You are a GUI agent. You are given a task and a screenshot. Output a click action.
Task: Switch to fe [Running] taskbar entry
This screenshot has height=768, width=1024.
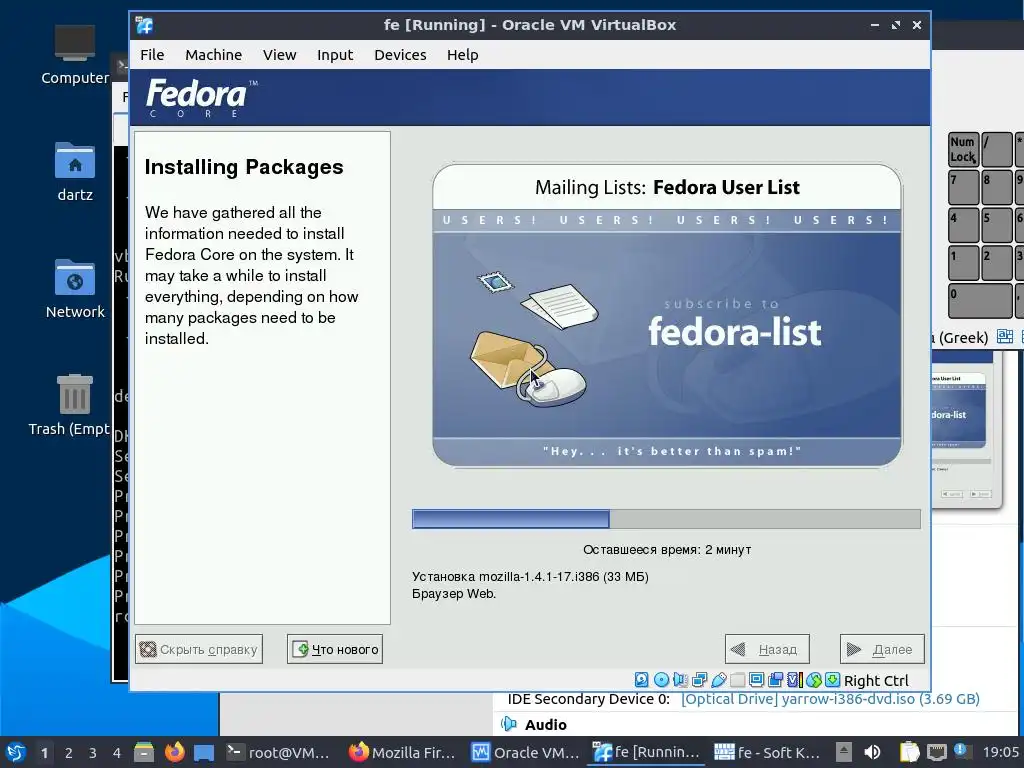(647, 752)
